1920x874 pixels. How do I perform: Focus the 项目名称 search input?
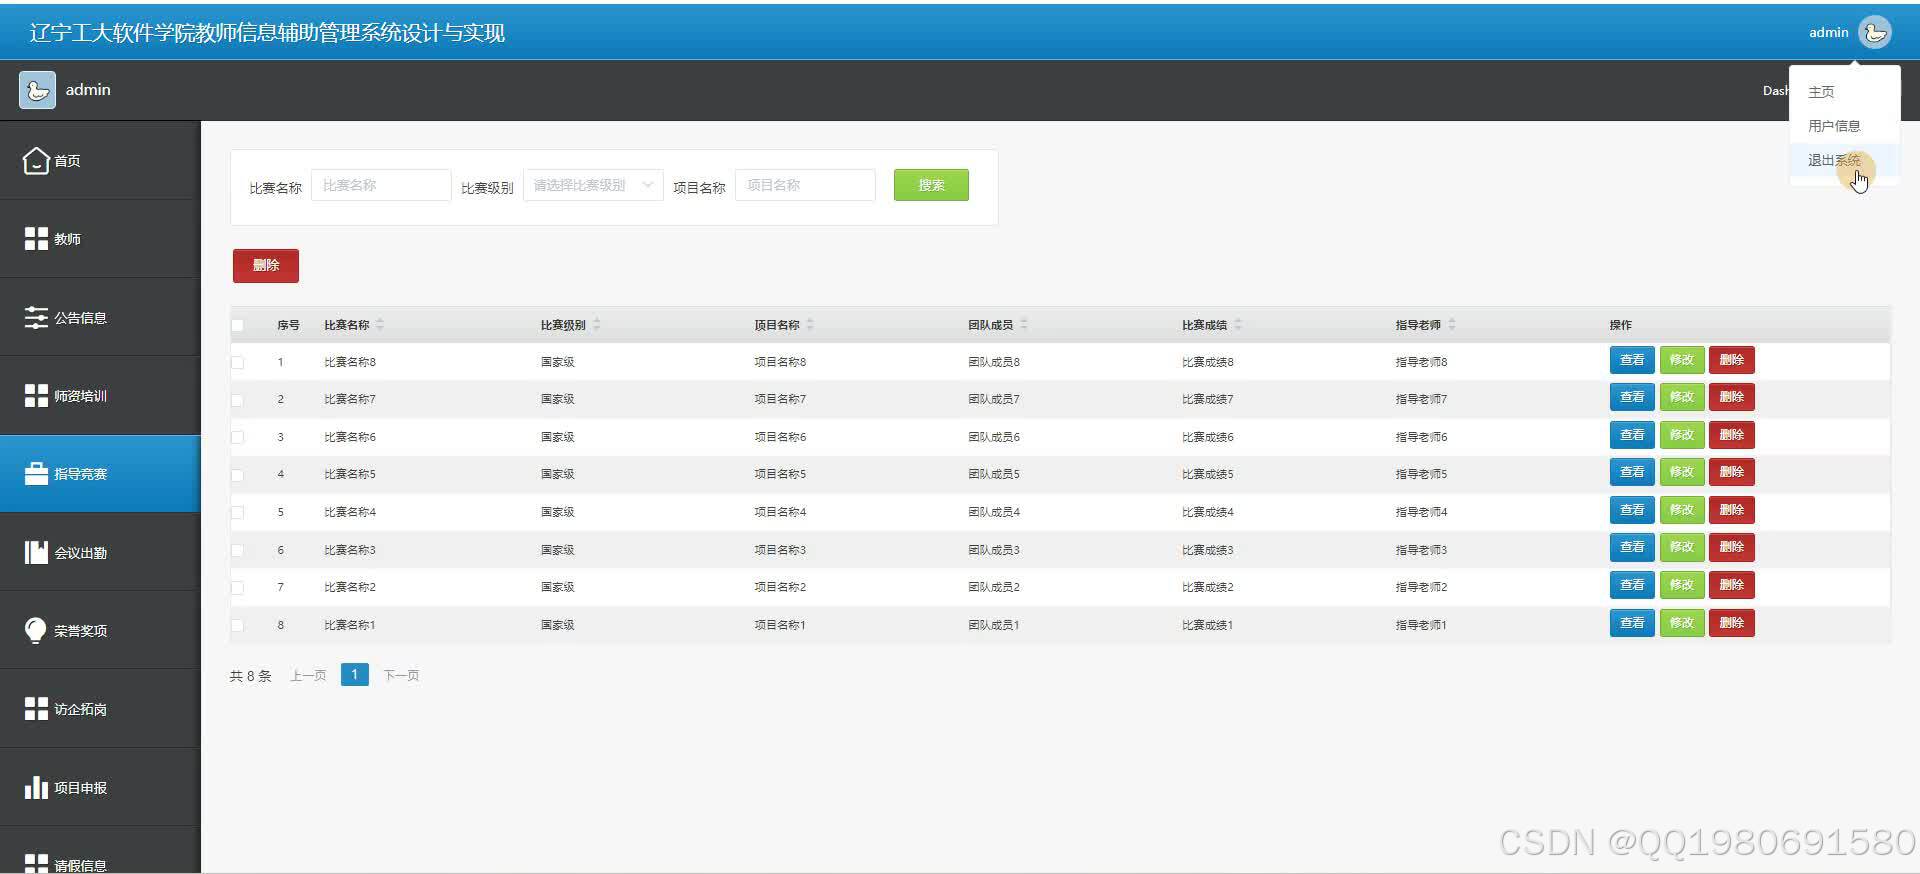pos(805,185)
